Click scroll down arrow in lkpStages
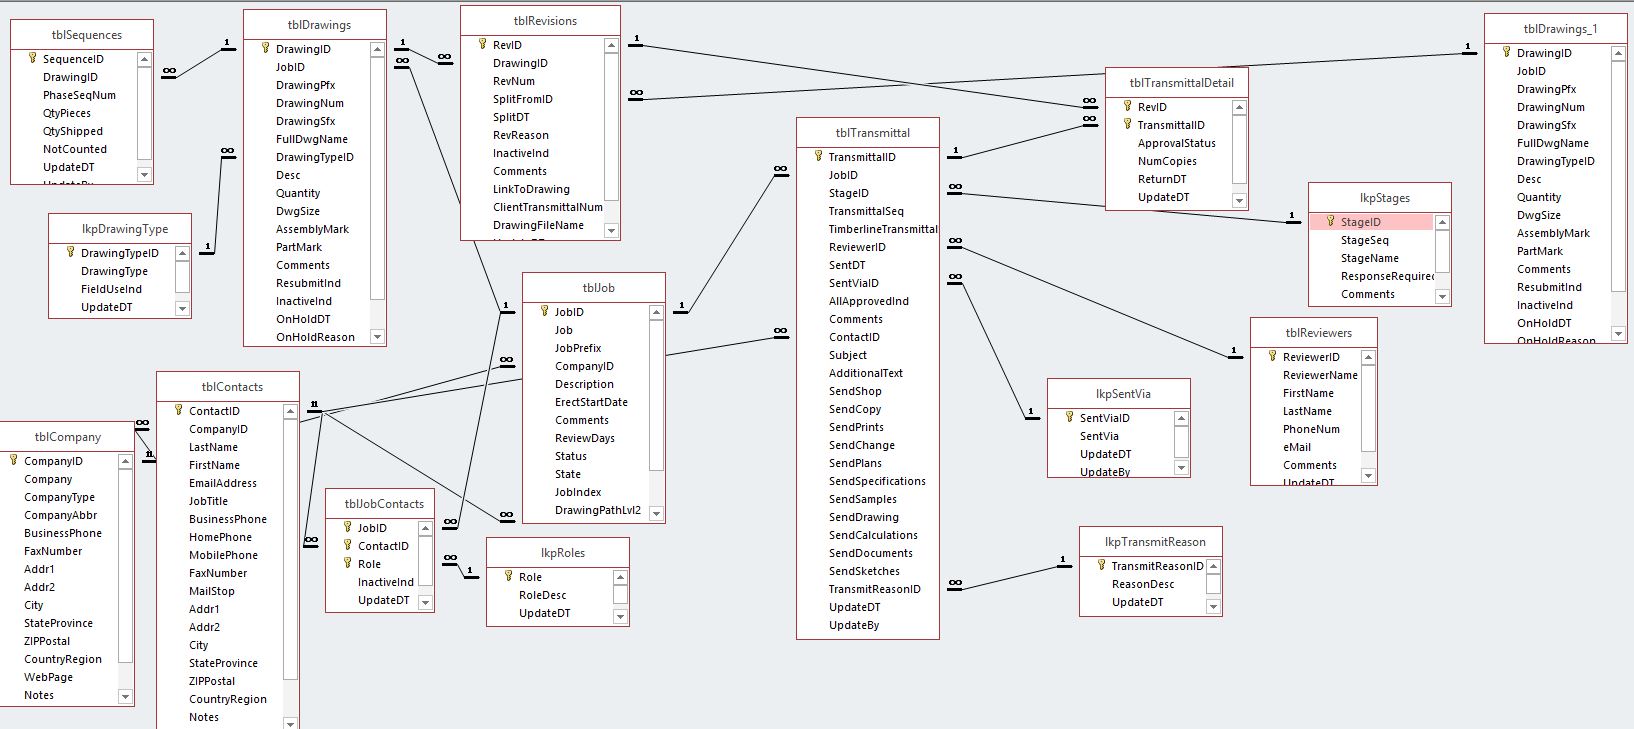 [1442, 296]
